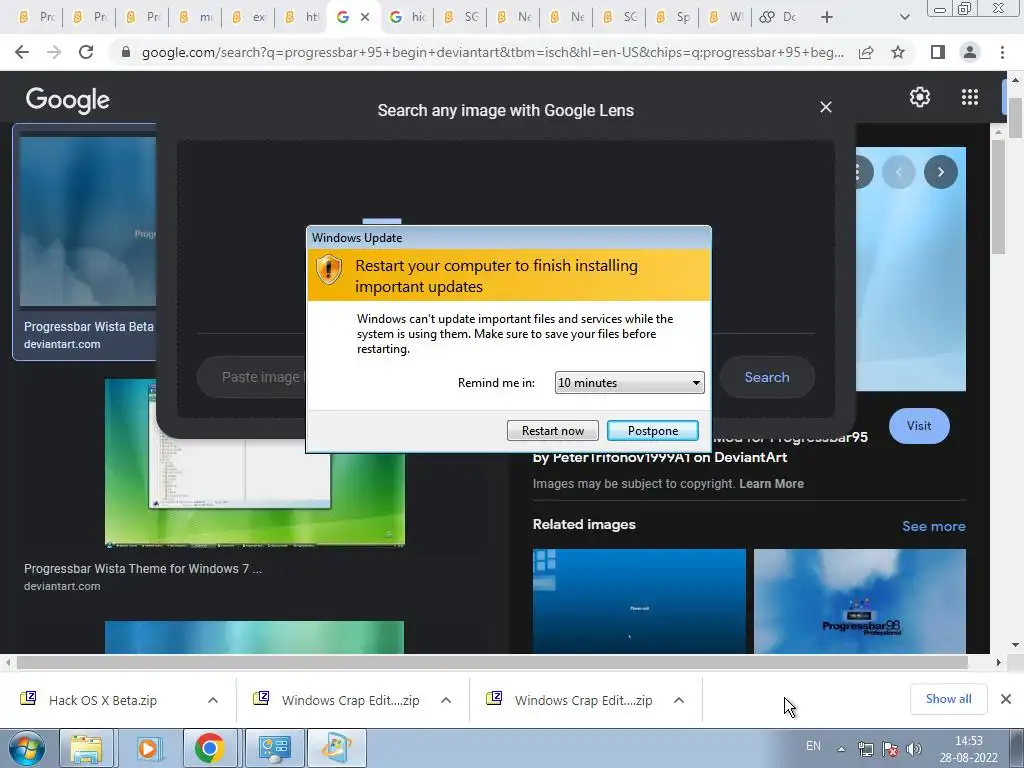Image resolution: width=1024 pixels, height=768 pixels.
Task: Go forward in Chrome
Action: click(54, 52)
